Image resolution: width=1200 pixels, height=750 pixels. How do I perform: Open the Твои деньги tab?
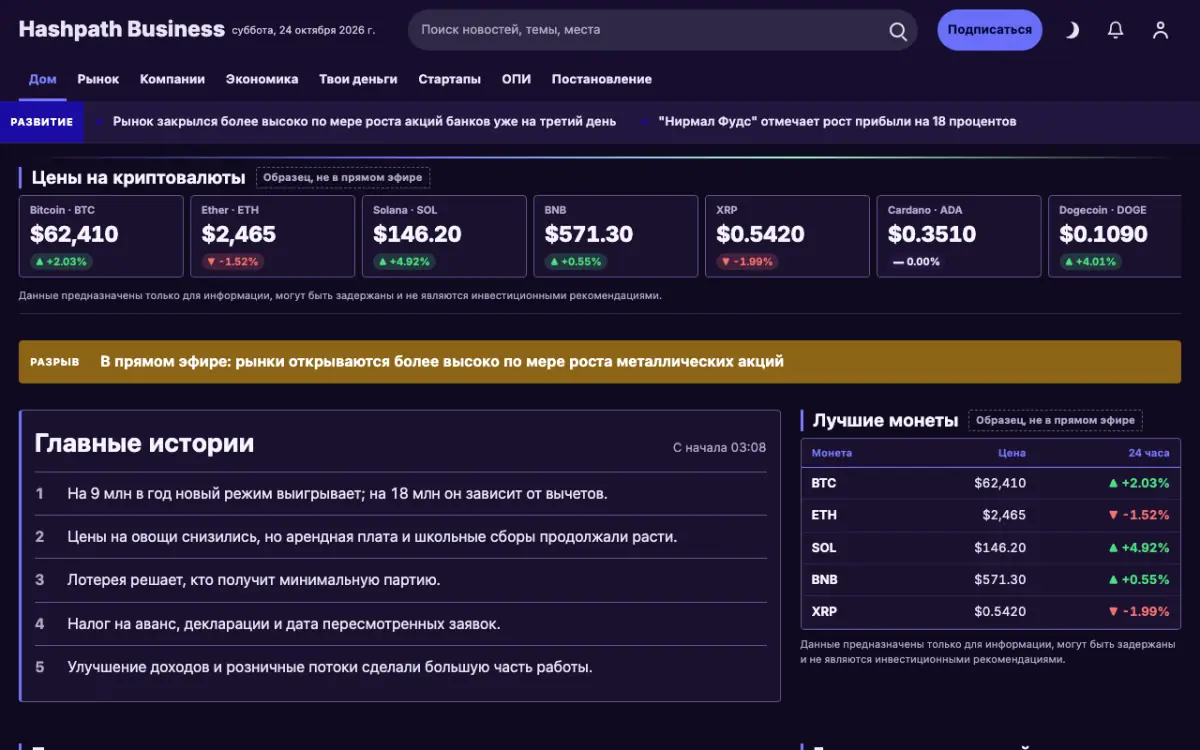(x=358, y=79)
